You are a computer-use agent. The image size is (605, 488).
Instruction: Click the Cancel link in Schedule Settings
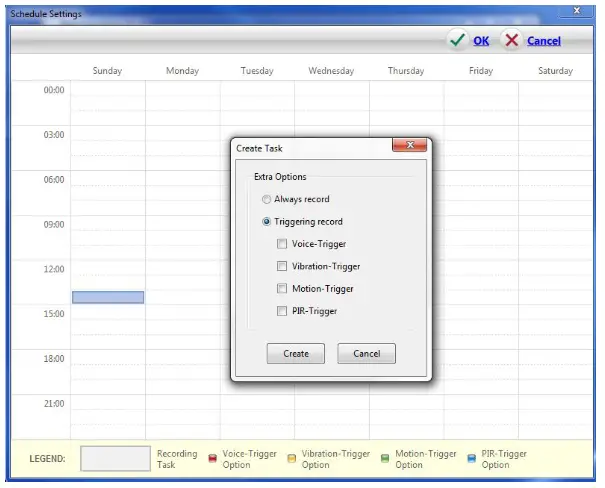click(544, 41)
